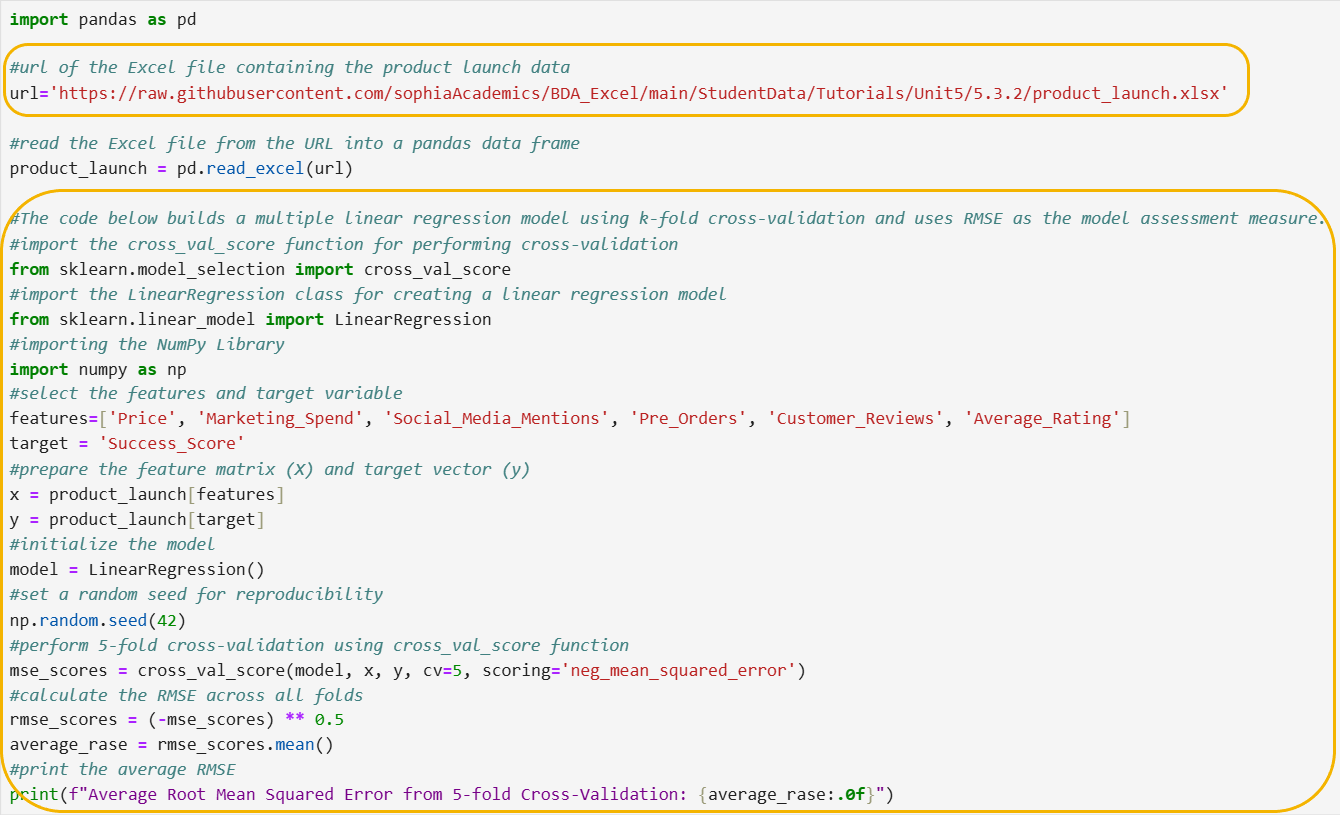
Task: Click the LinearRegression import line
Action: 250,319
